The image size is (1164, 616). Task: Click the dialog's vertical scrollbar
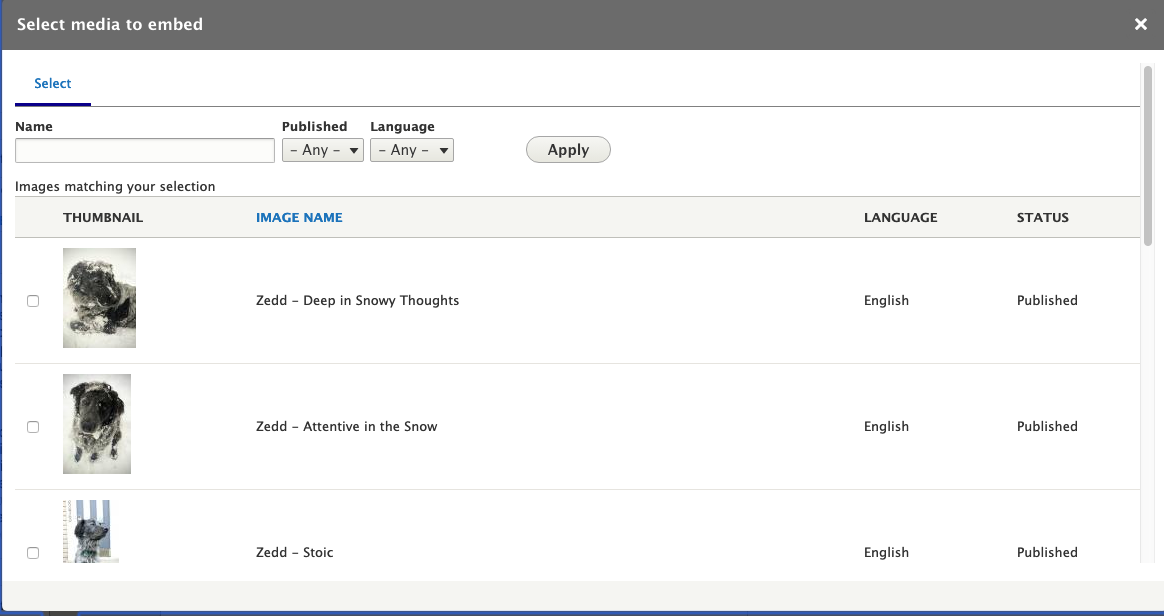click(1148, 156)
